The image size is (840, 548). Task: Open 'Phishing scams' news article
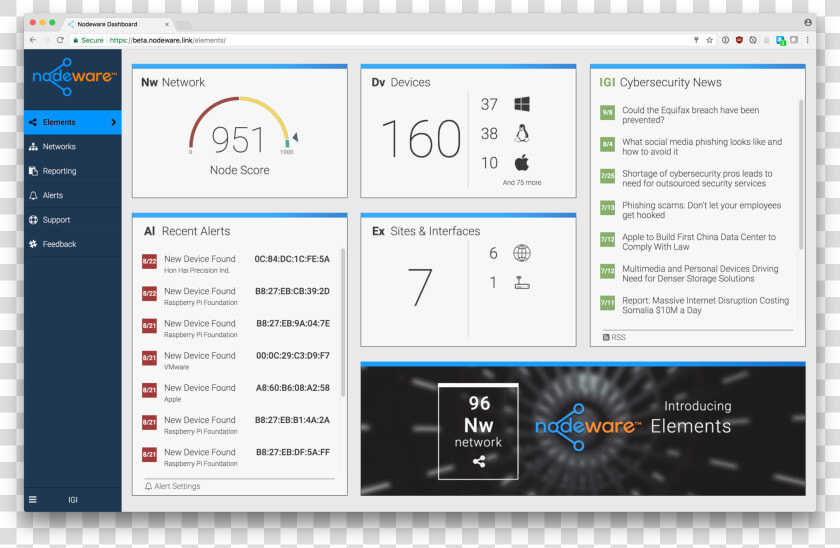coord(701,210)
